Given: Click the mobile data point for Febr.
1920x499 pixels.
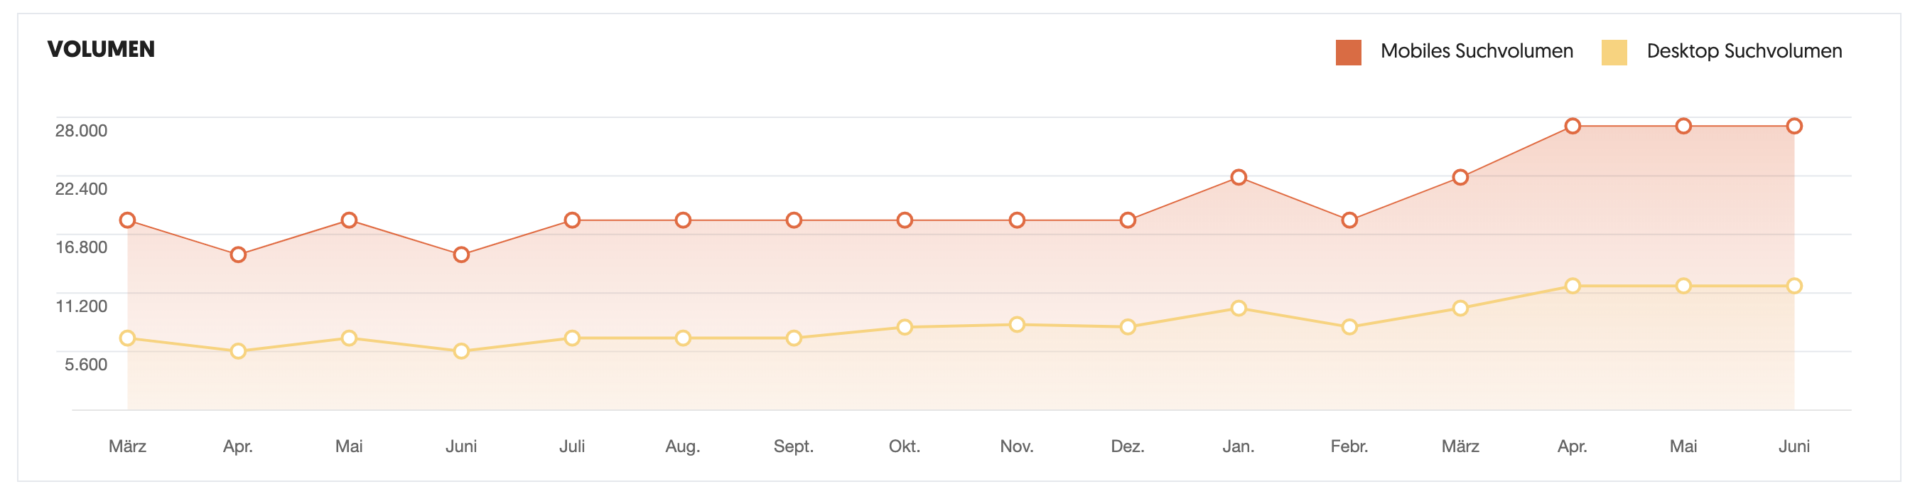Looking at the screenshot, I should point(1350,220).
